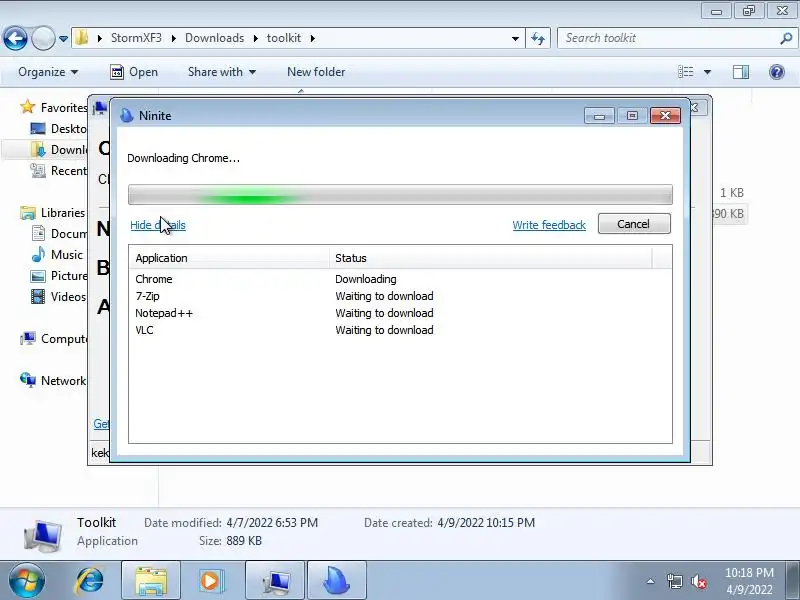This screenshot has width=800, height=600.
Task: Open the view options dropdown arrow
Action: tap(707, 72)
